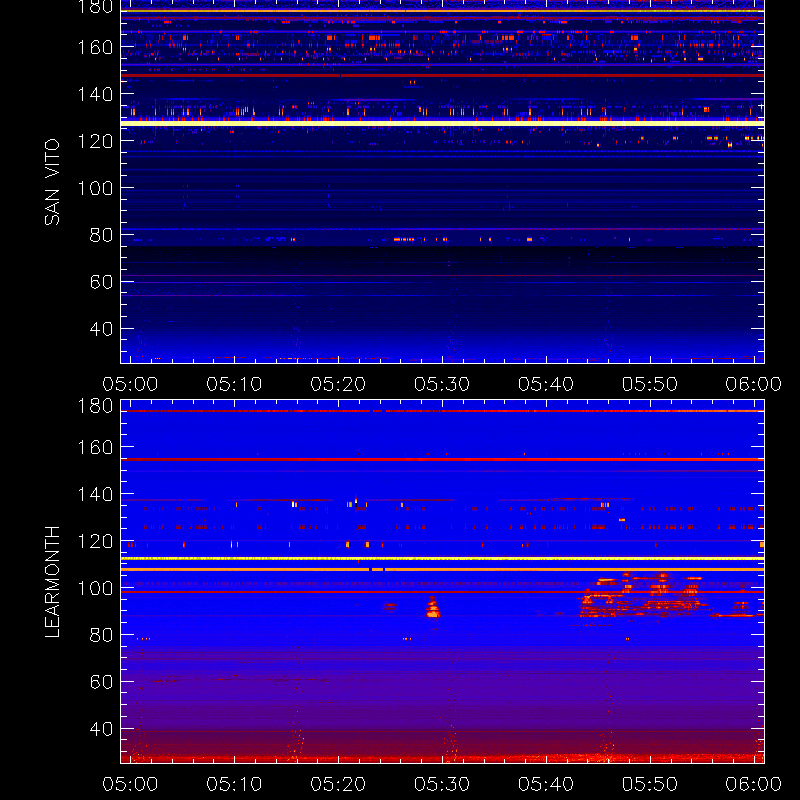Image resolution: width=800 pixels, height=800 pixels.
Task: Click the SAN VITO axis title
Action: pyautogui.click(x=52, y=182)
